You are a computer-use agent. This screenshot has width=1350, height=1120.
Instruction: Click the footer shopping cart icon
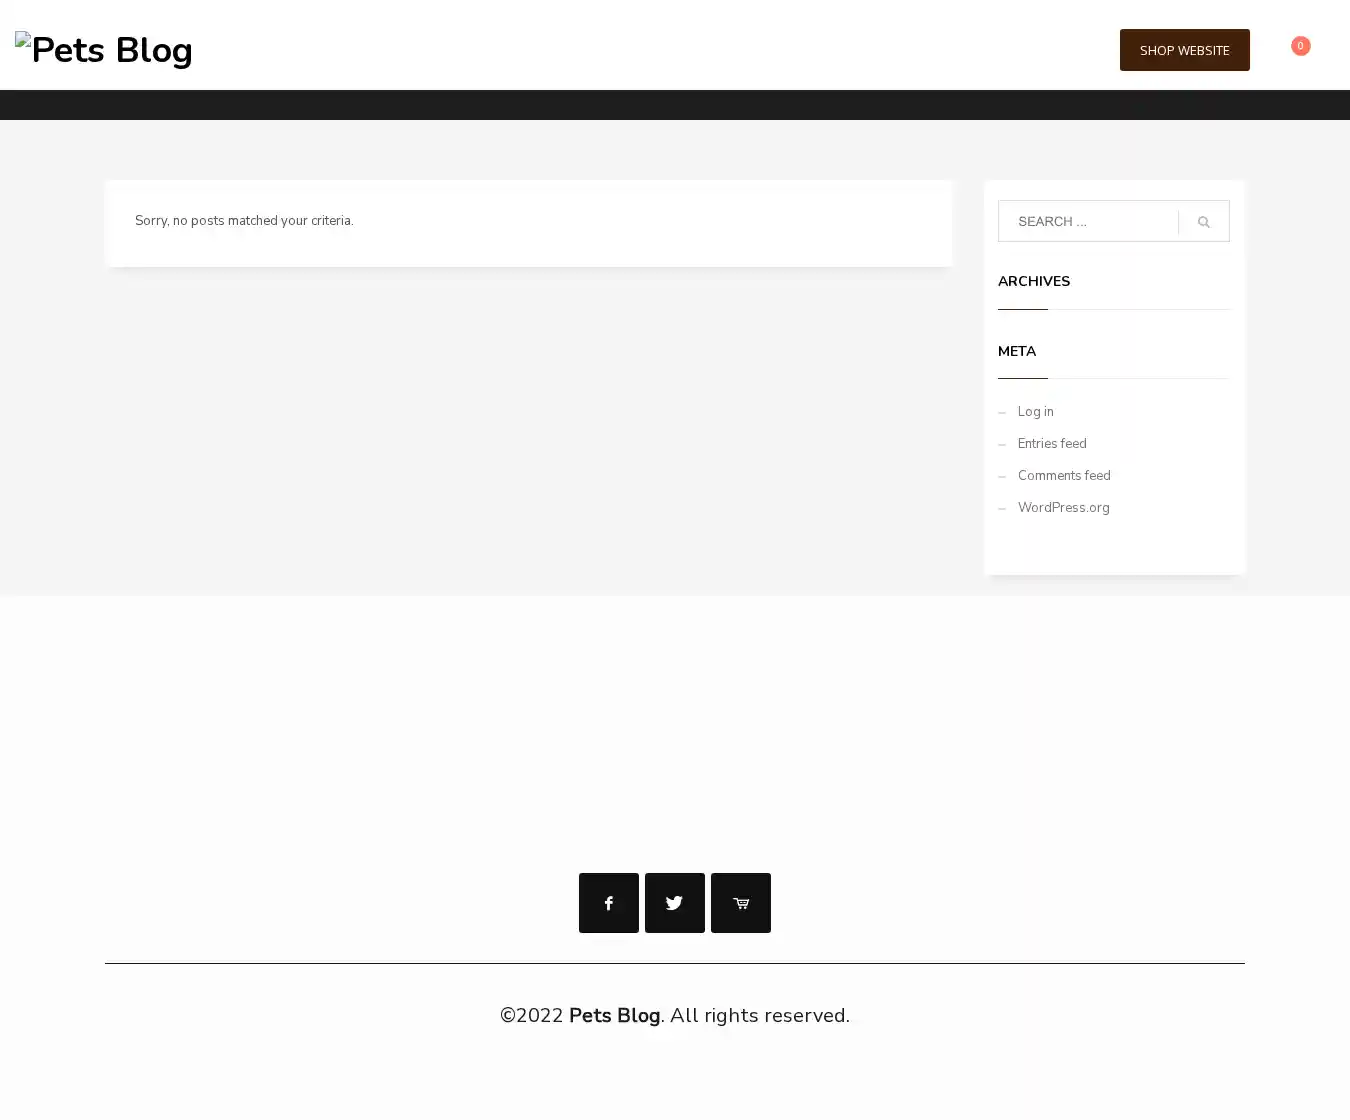tap(740, 903)
